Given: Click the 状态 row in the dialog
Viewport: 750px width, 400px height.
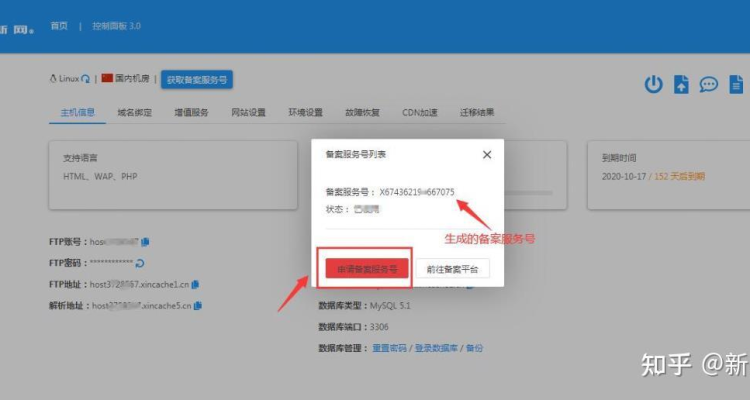Looking at the screenshot, I should click(353, 209).
